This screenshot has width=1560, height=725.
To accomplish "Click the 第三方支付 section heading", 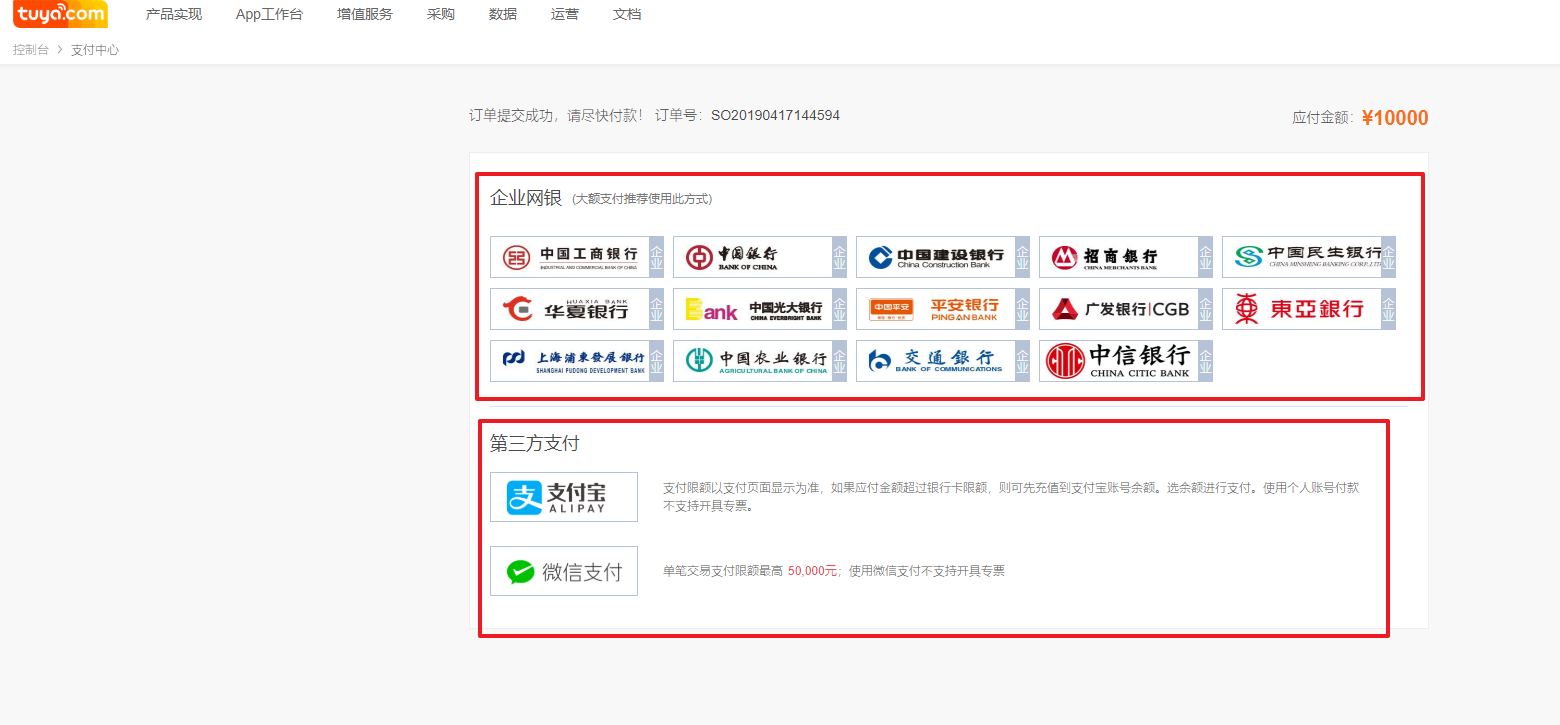I will click(x=535, y=443).
